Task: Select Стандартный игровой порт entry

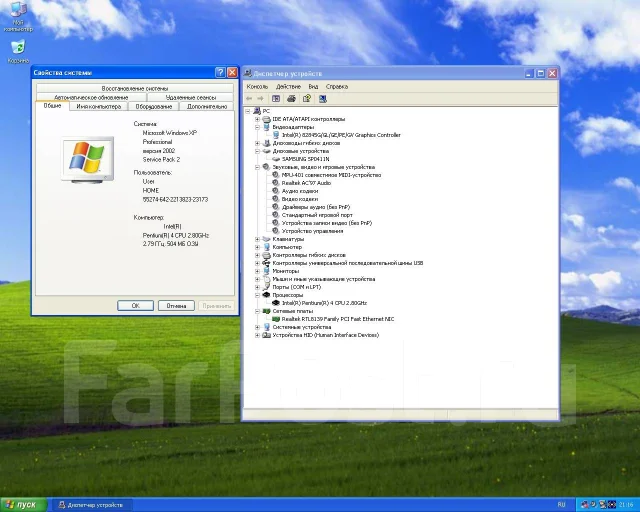Action: pos(317,215)
